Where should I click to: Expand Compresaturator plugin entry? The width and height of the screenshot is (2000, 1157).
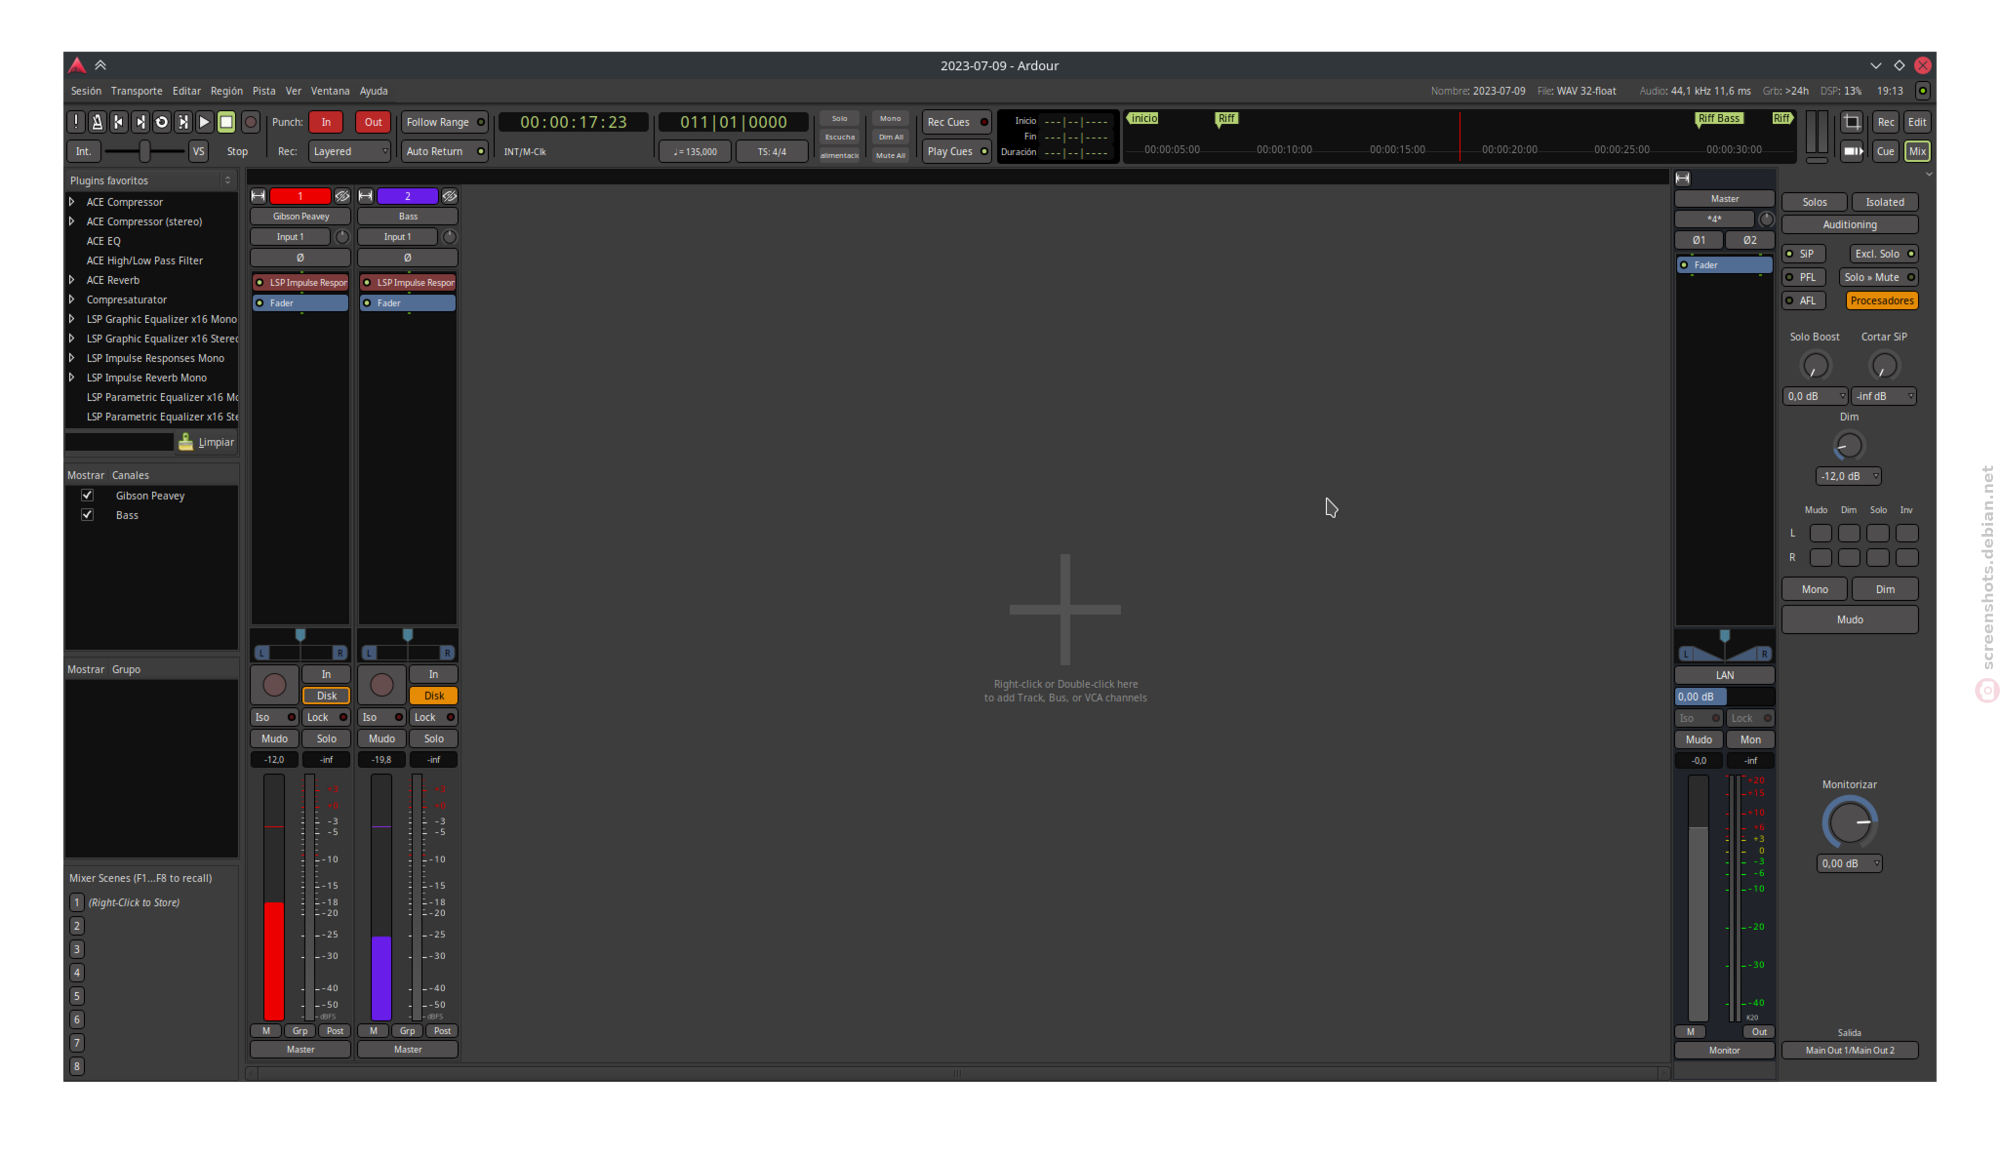click(x=72, y=300)
